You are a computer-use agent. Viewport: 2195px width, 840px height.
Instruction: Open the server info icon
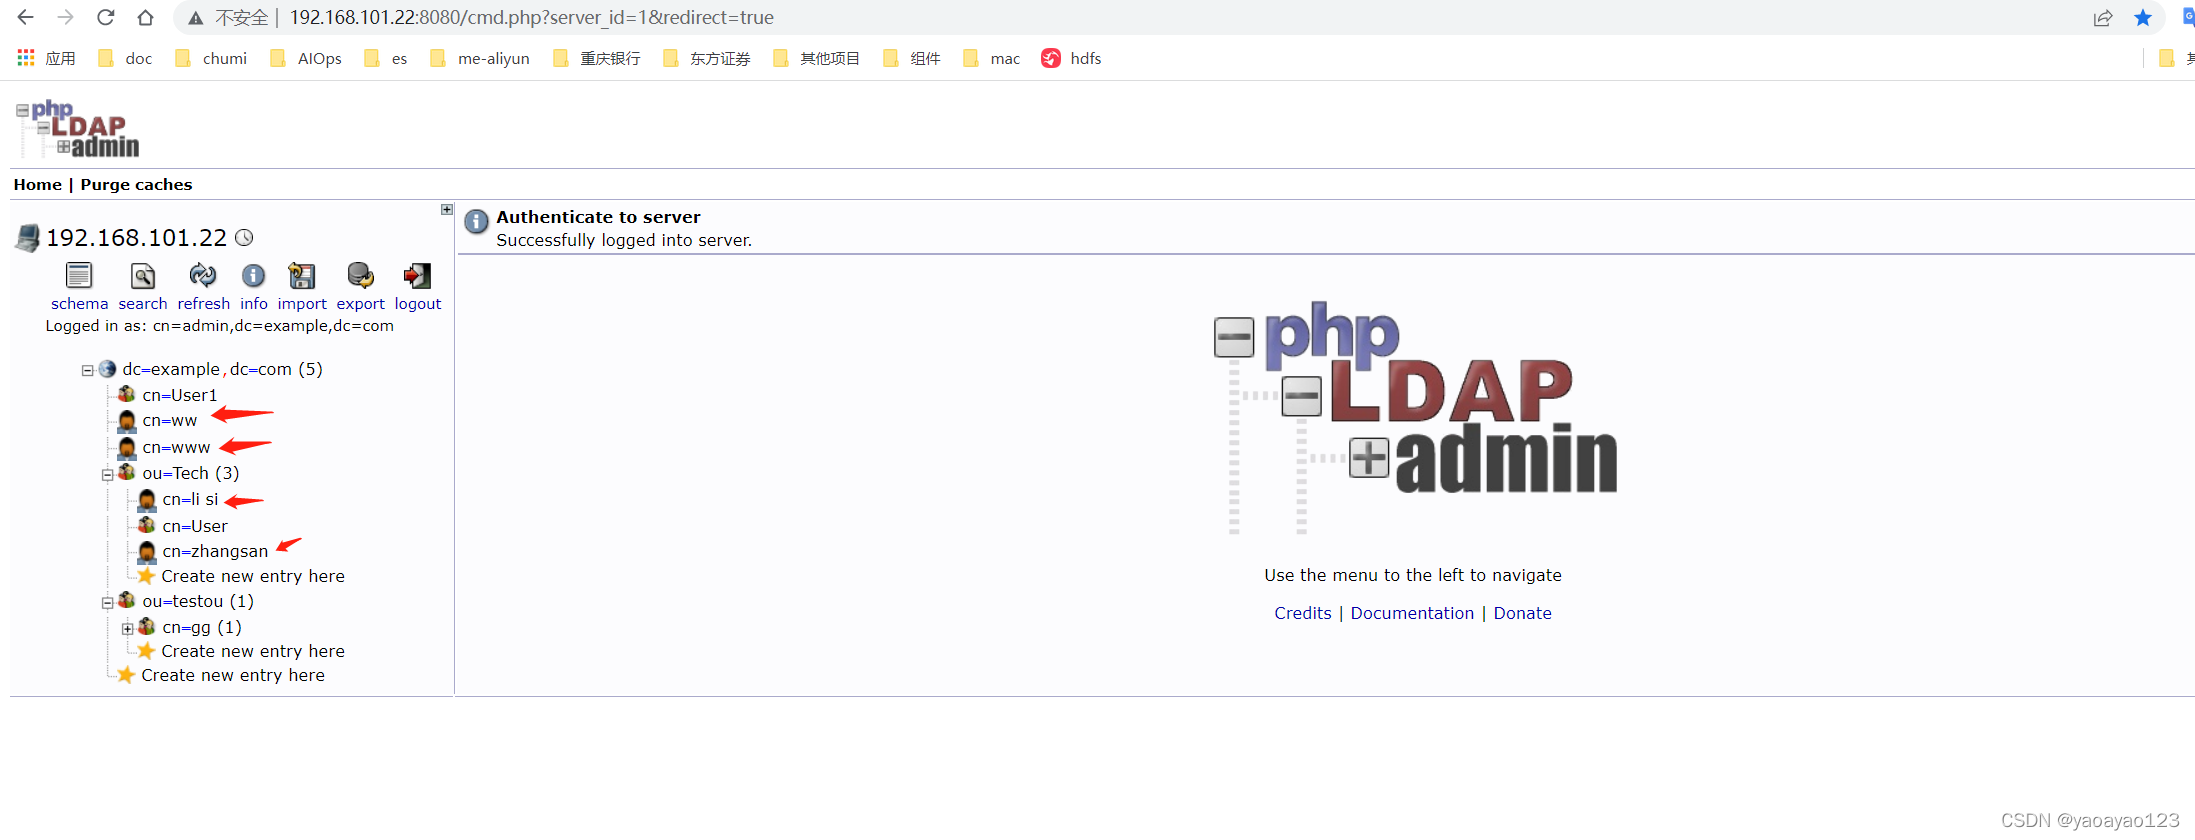[x=254, y=275]
